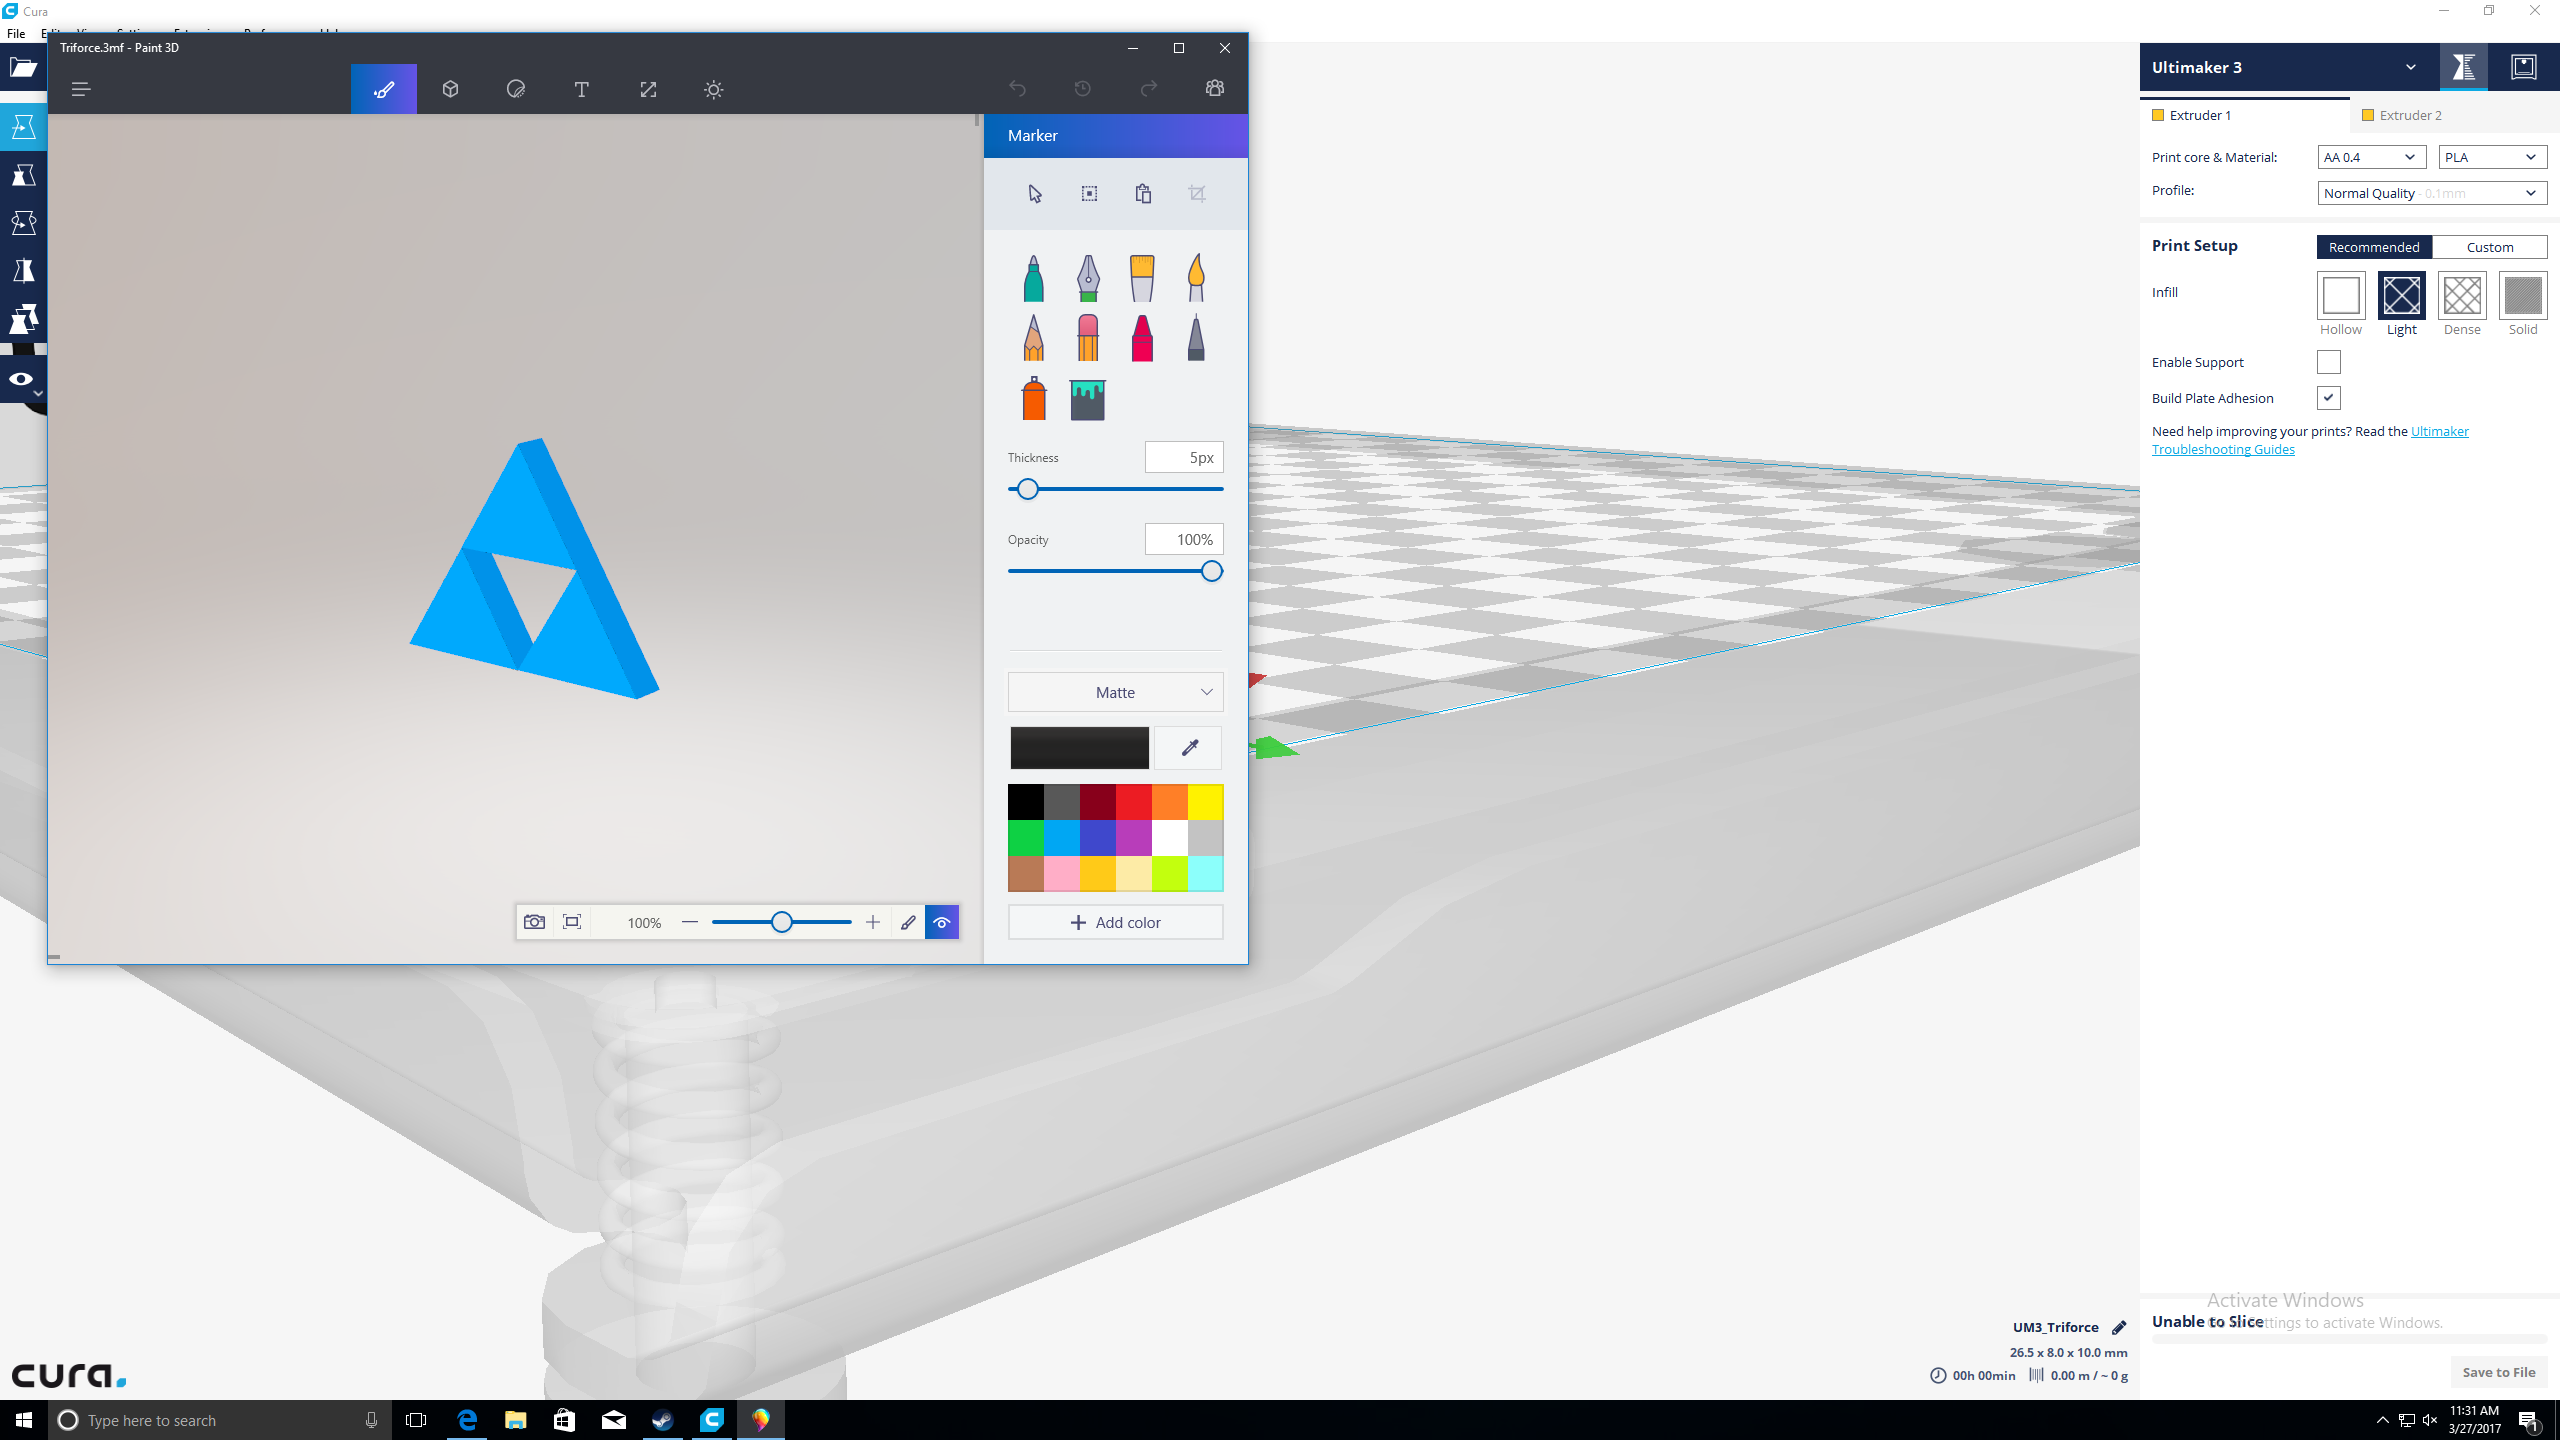The width and height of the screenshot is (2560, 1440).
Task: Click the open file folder icon in Cura
Action: click(23, 67)
